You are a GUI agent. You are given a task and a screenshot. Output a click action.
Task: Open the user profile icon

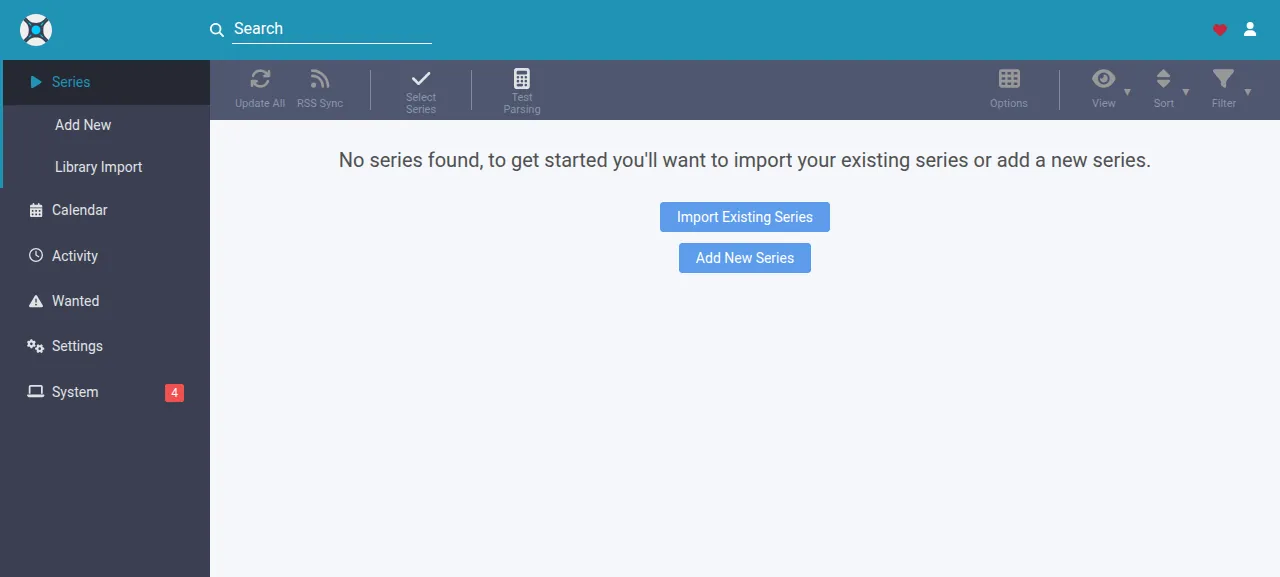(1250, 29)
